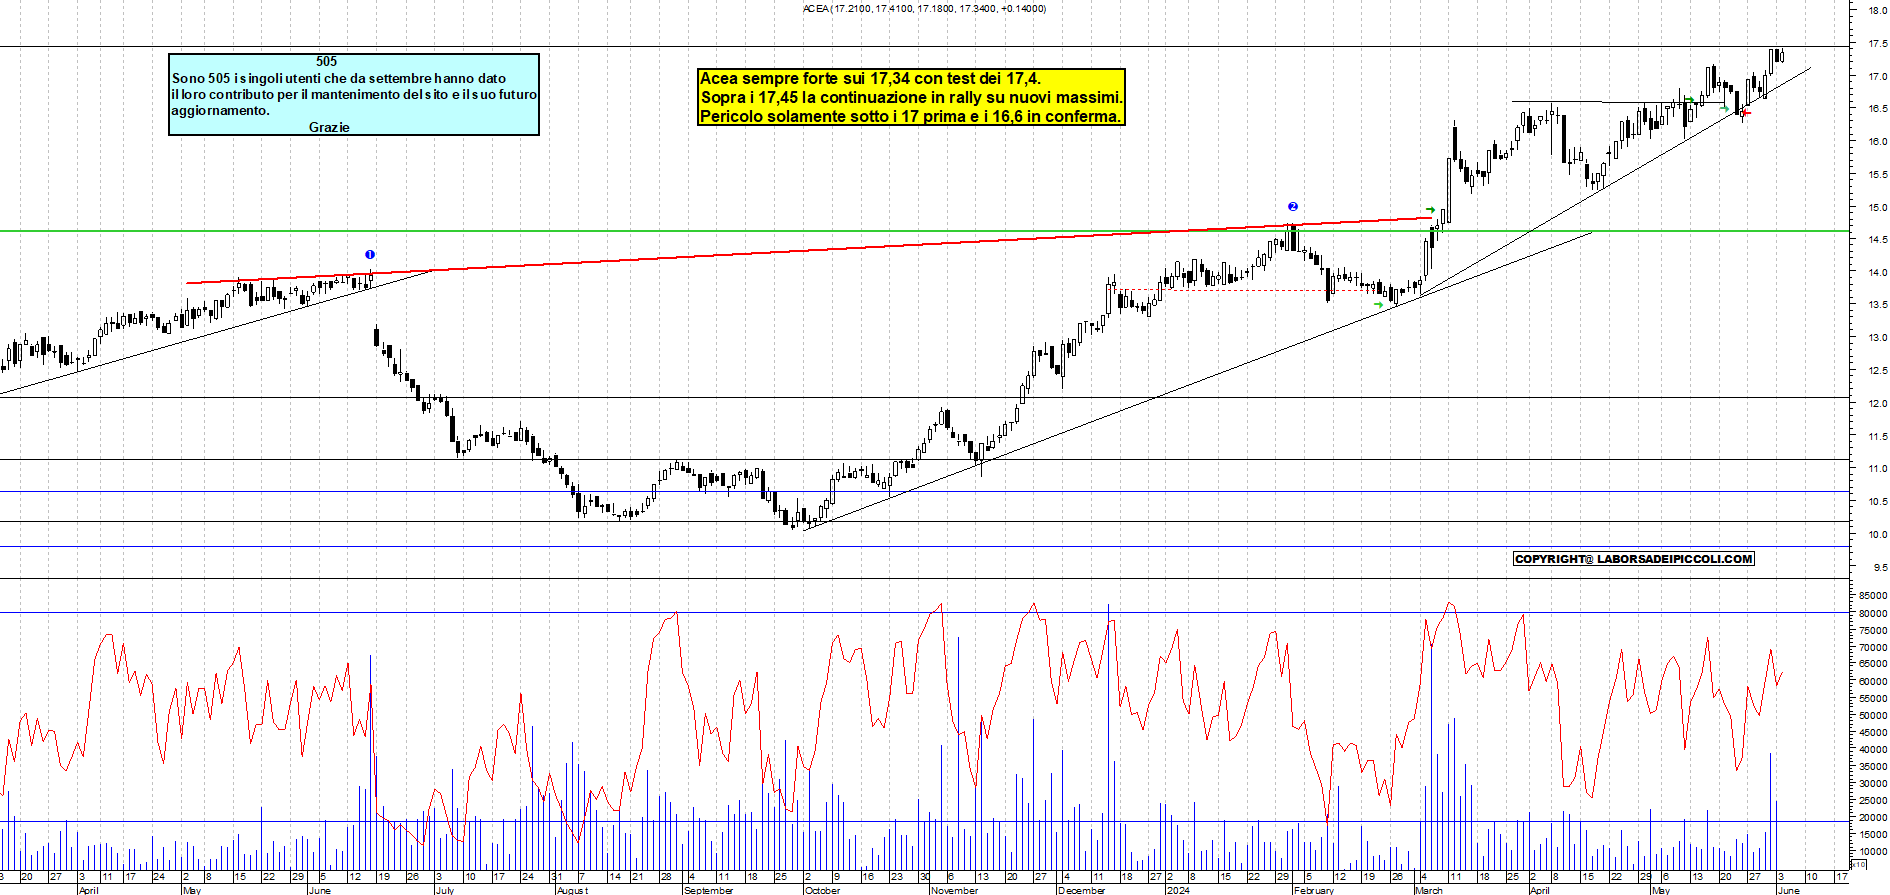Screen dimensions: 1890x895
Task: Click the 9.5 price axis label
Action: (1880, 568)
